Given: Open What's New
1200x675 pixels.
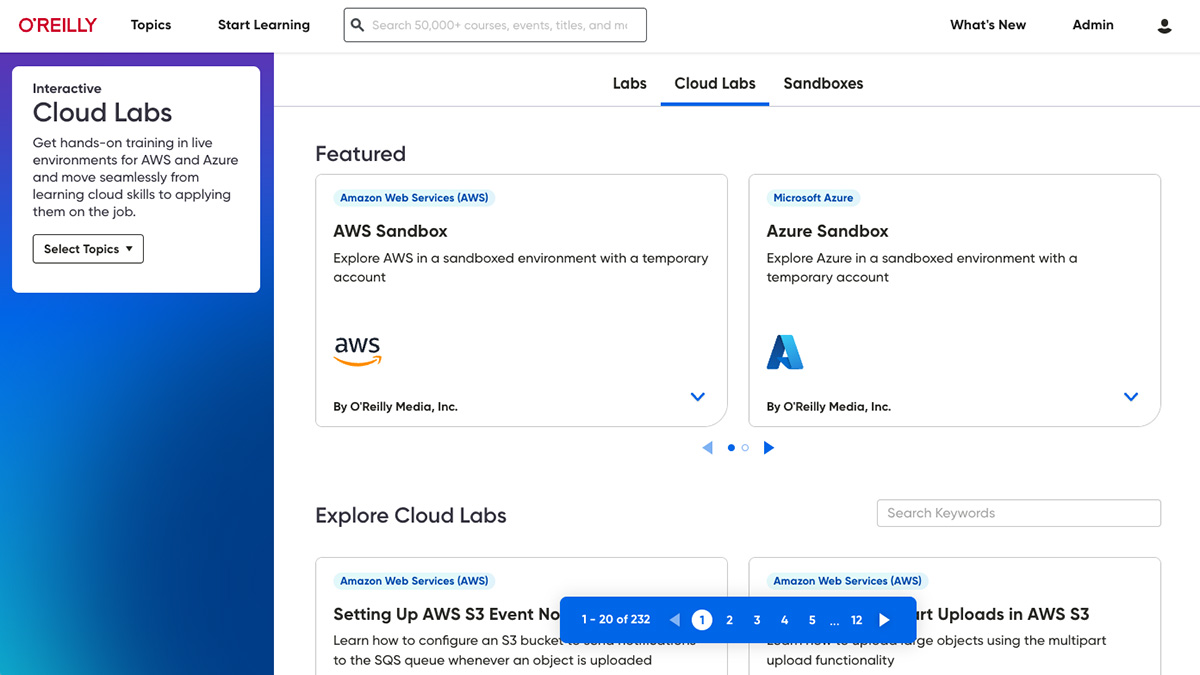Looking at the screenshot, I should tap(988, 25).
